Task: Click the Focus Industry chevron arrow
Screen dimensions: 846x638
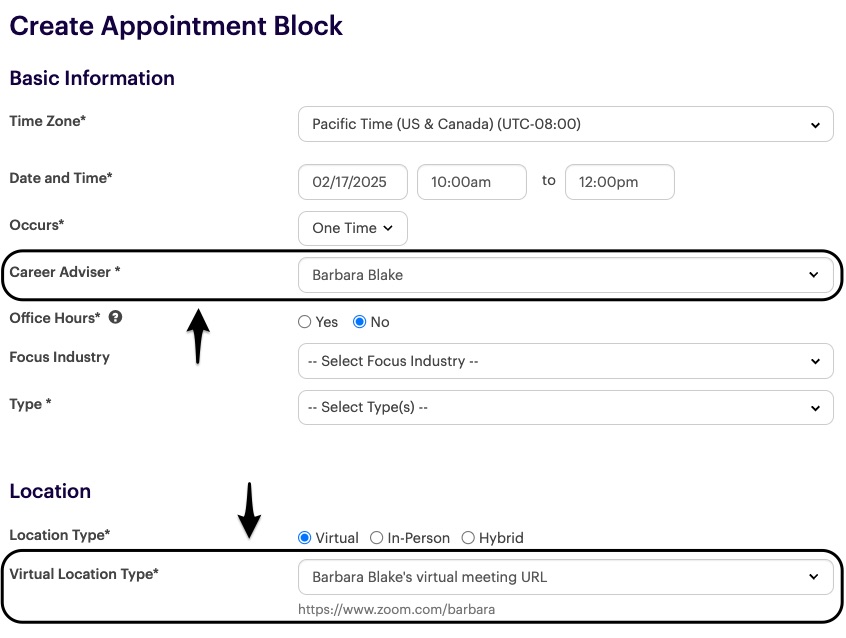Action: click(x=815, y=361)
